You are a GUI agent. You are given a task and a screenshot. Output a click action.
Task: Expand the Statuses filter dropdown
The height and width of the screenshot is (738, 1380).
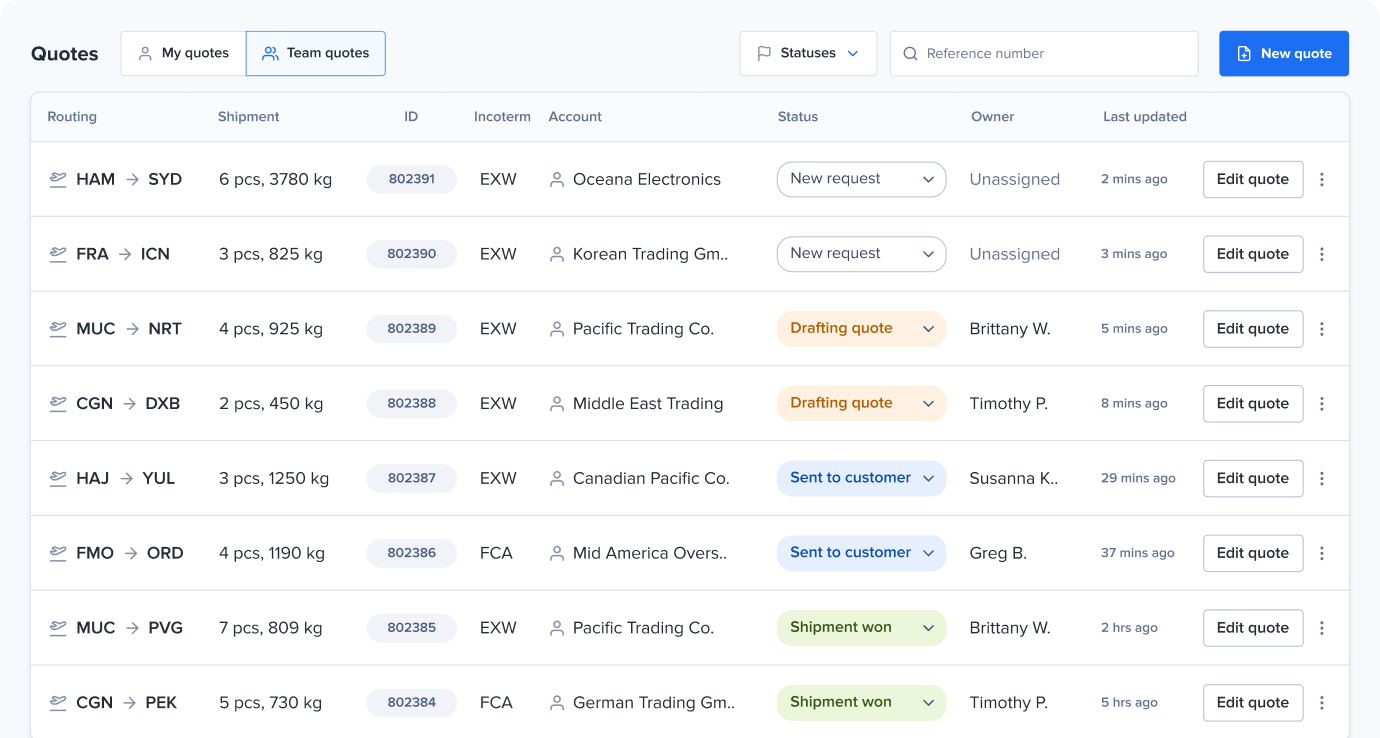pos(808,53)
